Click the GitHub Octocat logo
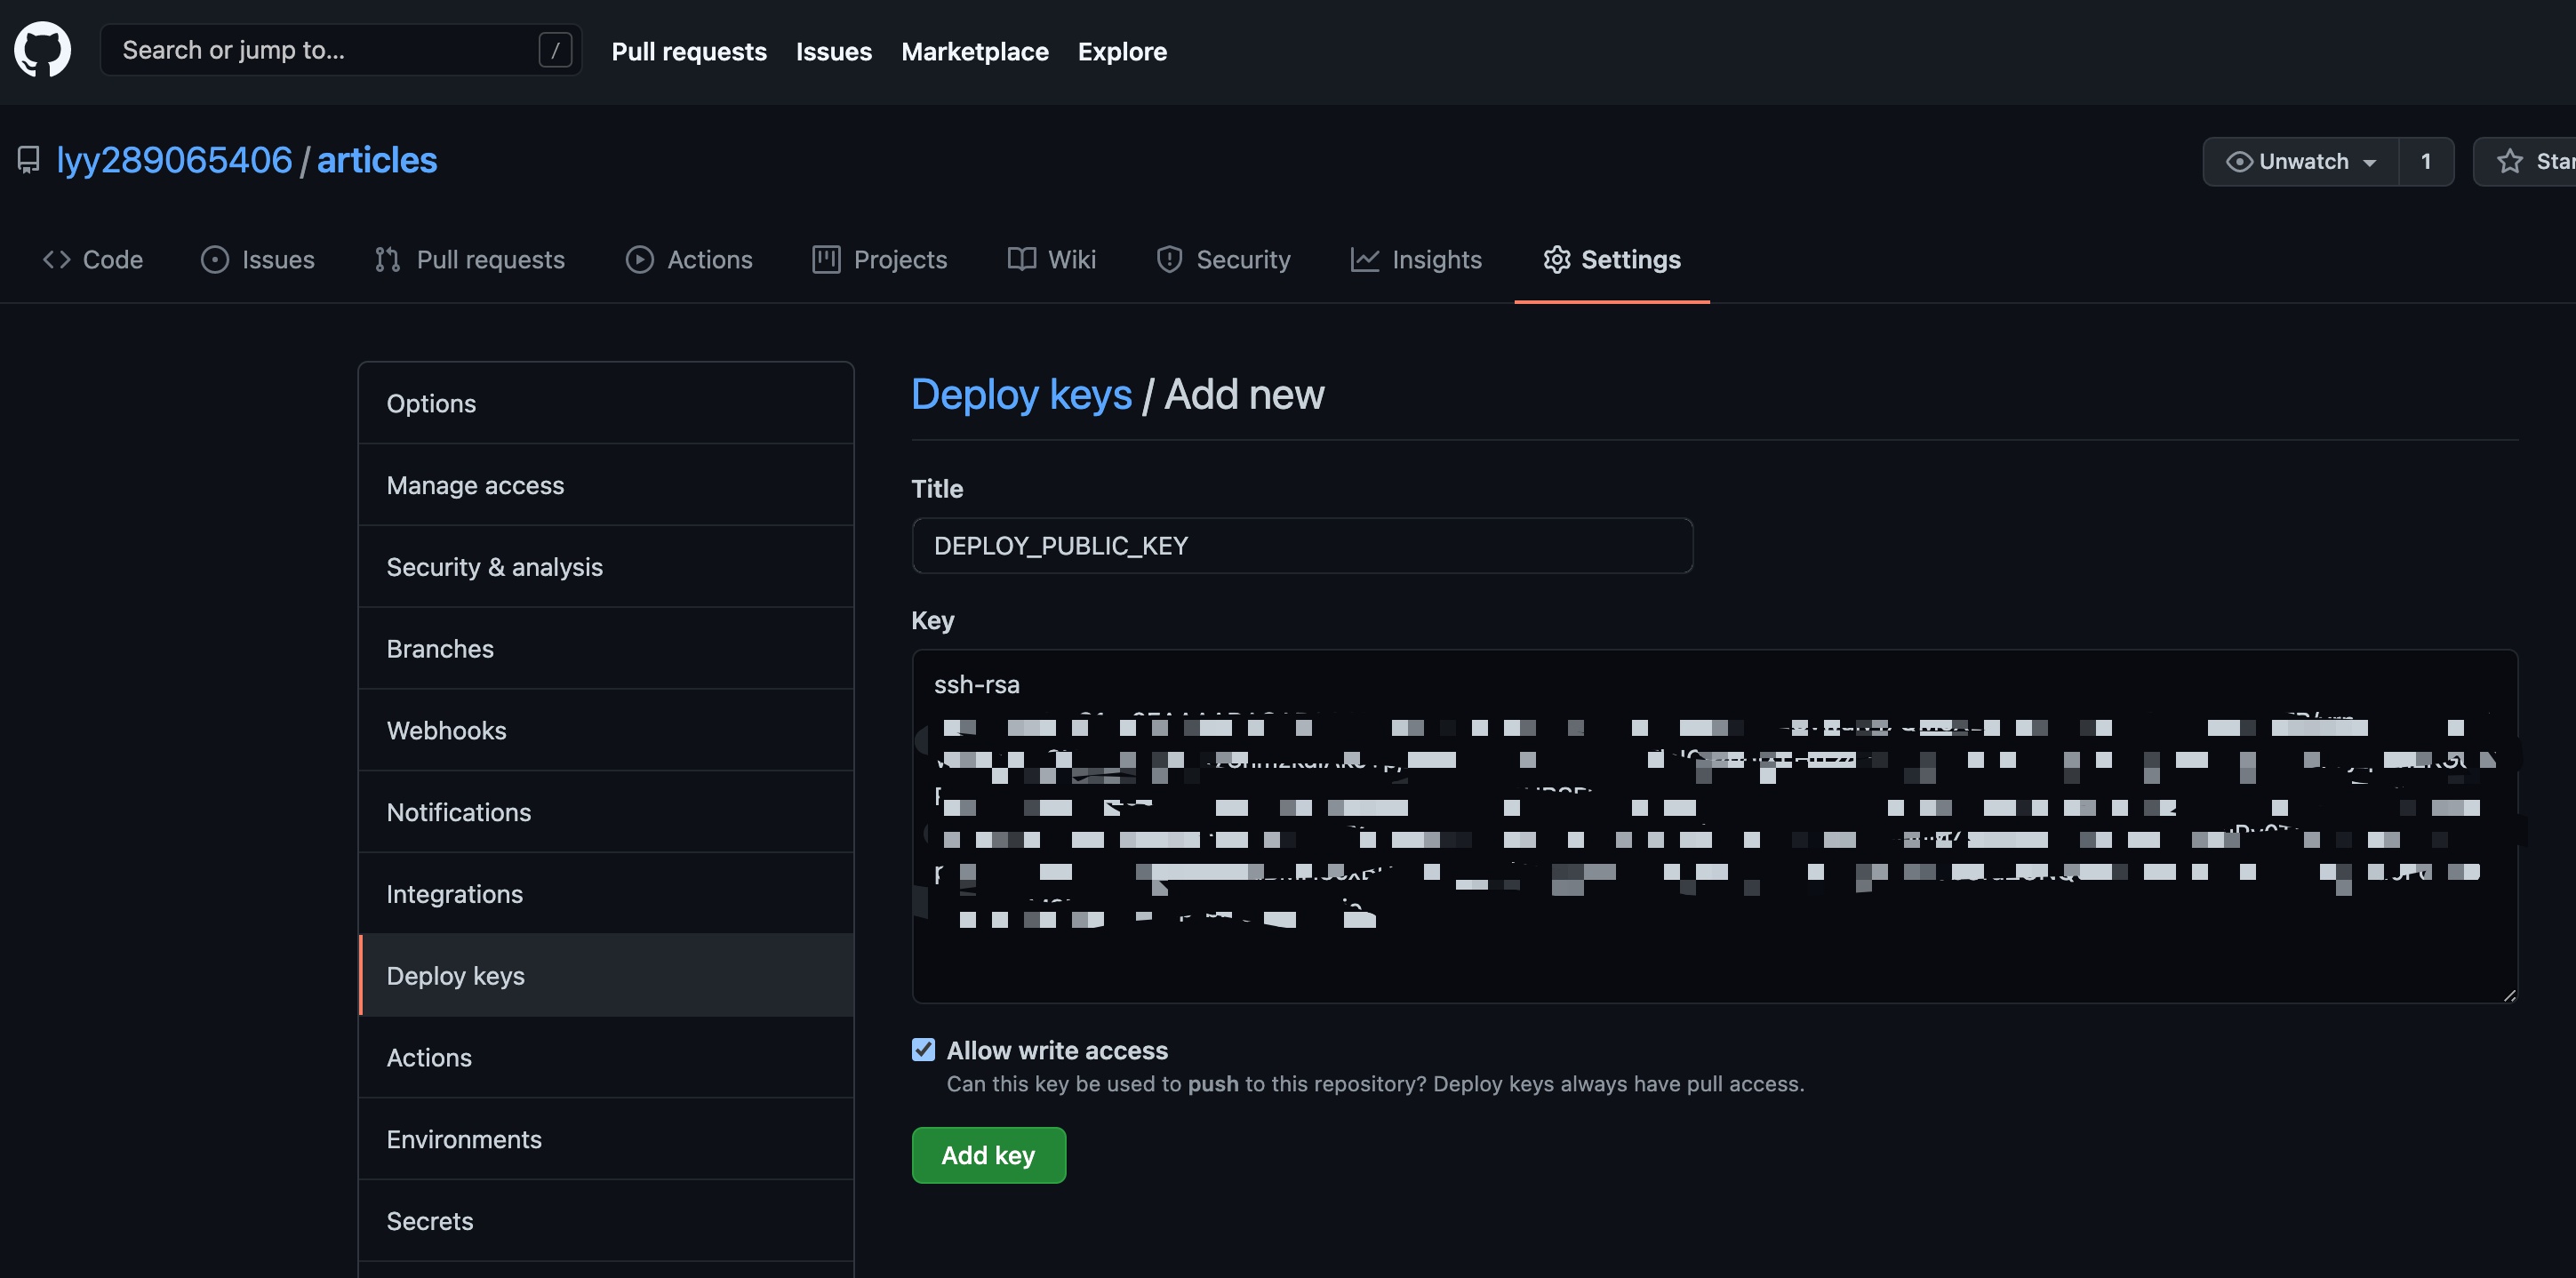The width and height of the screenshot is (2576, 1278). [x=43, y=50]
